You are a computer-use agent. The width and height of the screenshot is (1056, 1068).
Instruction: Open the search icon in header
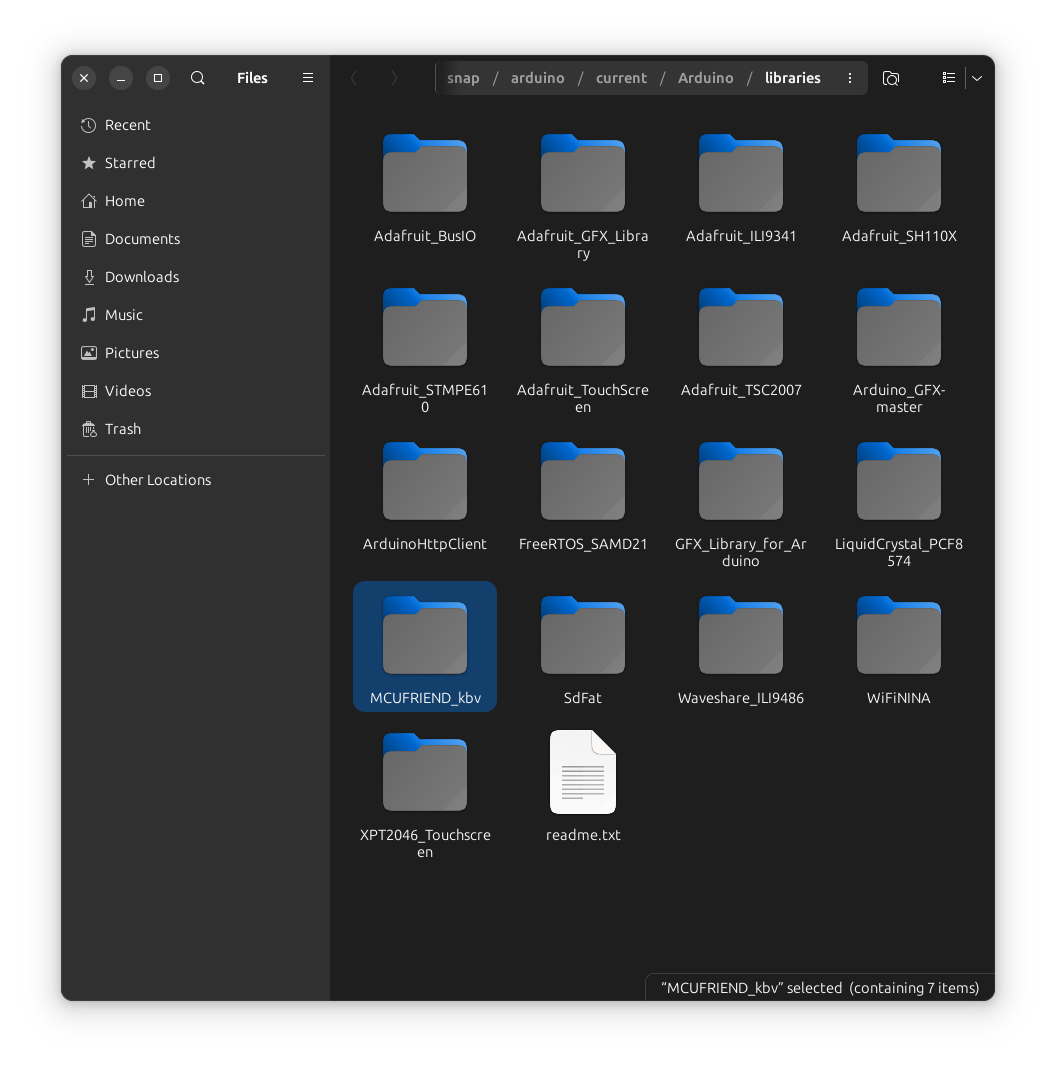click(198, 78)
